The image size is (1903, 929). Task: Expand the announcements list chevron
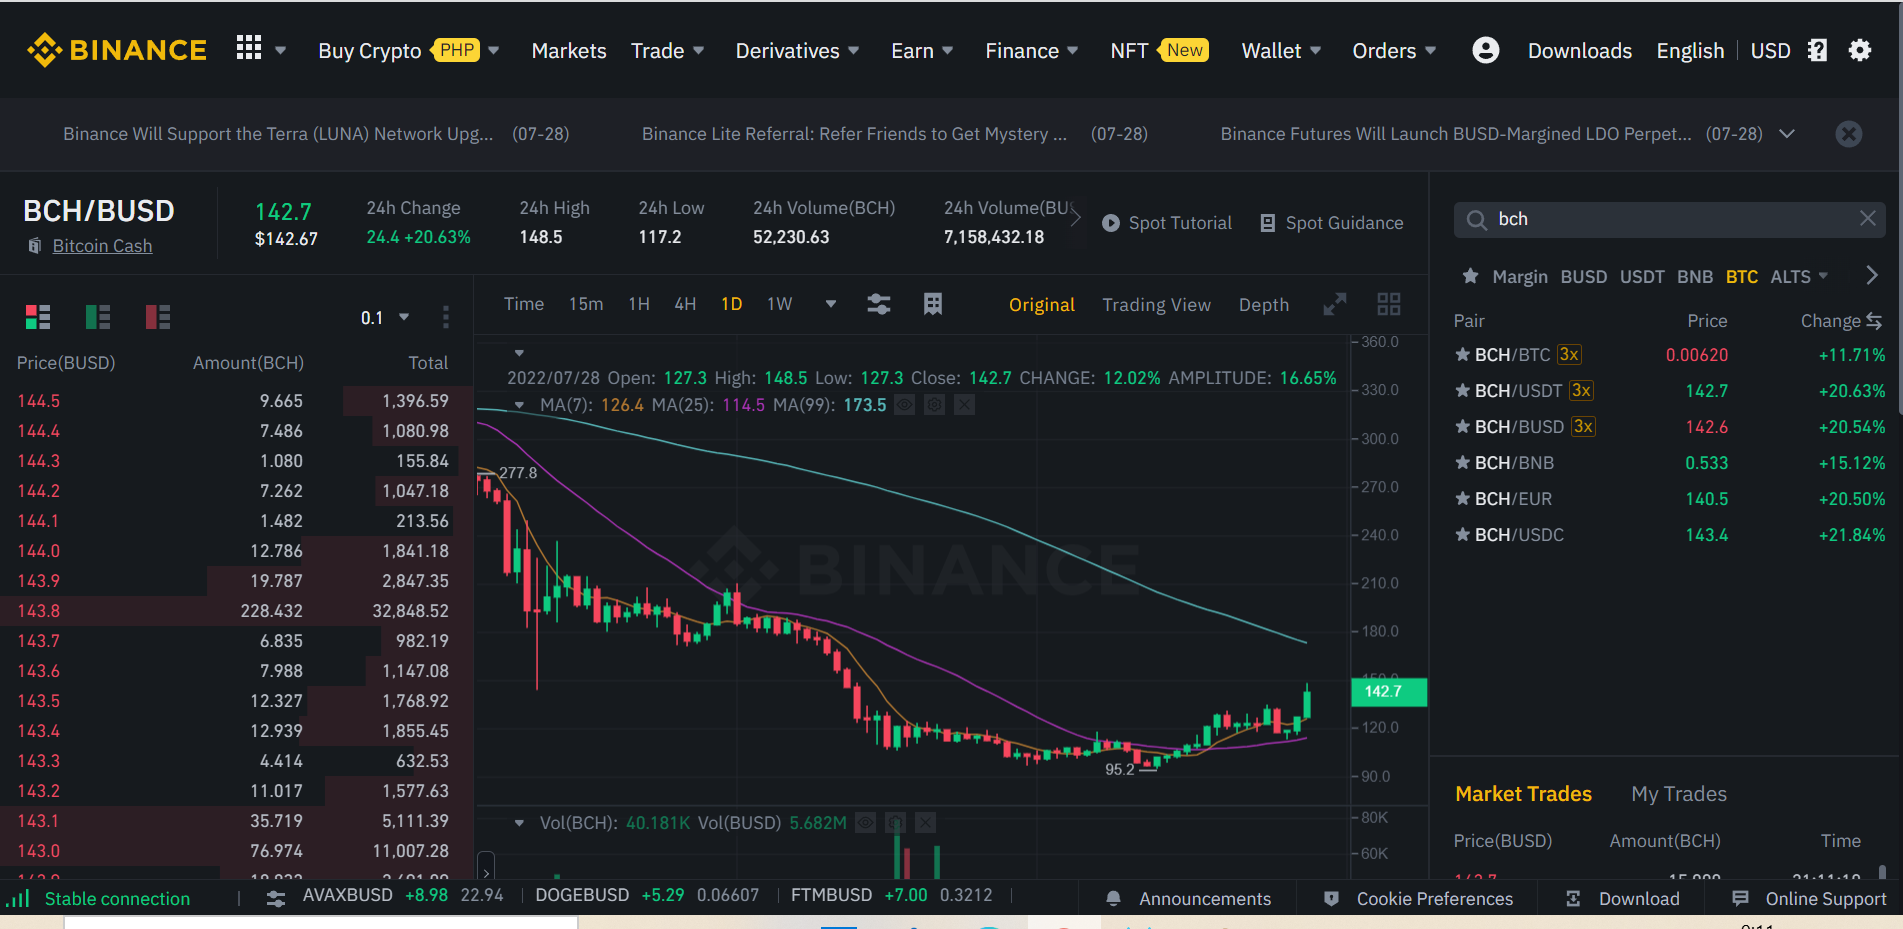1787,134
